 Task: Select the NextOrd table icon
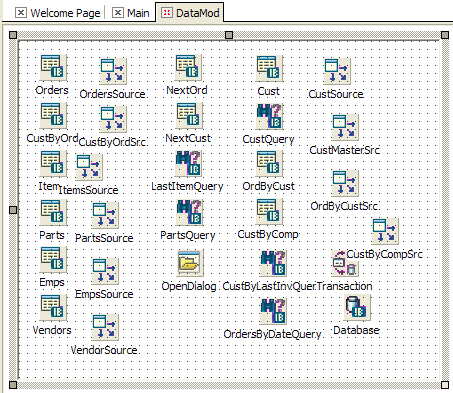tap(189, 68)
